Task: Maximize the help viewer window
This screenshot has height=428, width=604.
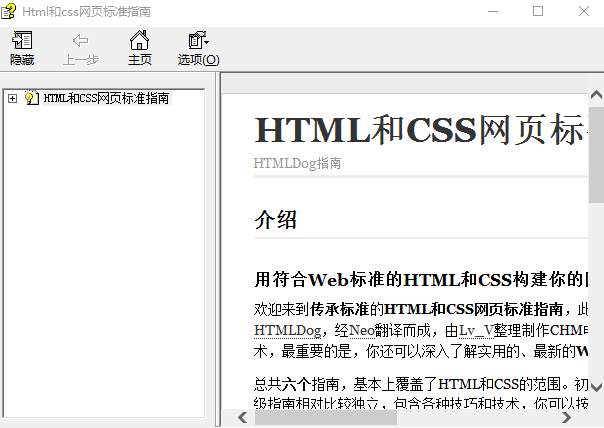Action: tap(538, 11)
